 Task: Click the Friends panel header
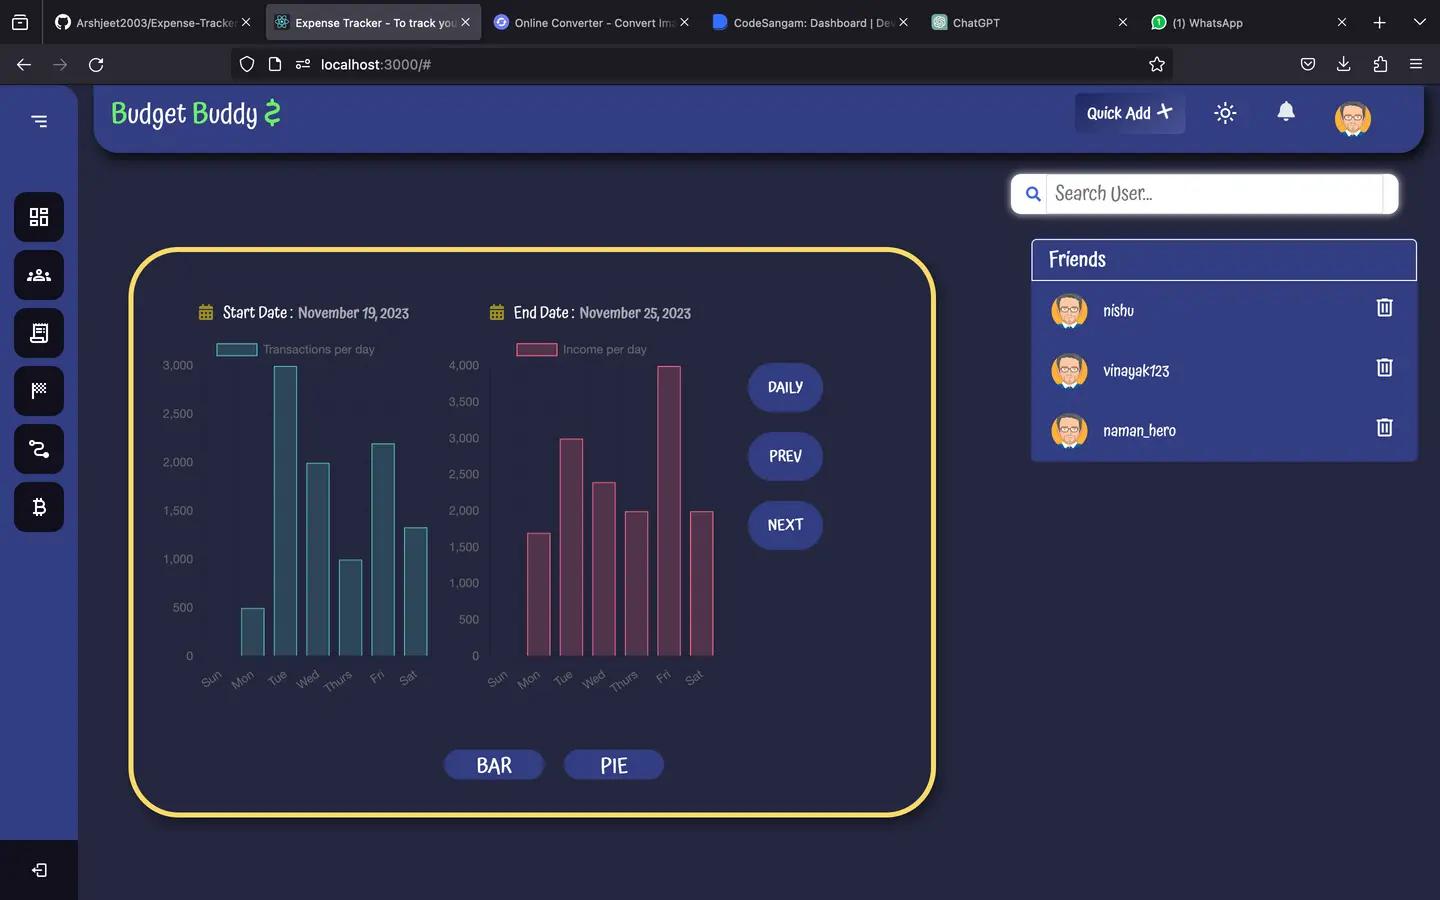pyautogui.click(x=1224, y=260)
